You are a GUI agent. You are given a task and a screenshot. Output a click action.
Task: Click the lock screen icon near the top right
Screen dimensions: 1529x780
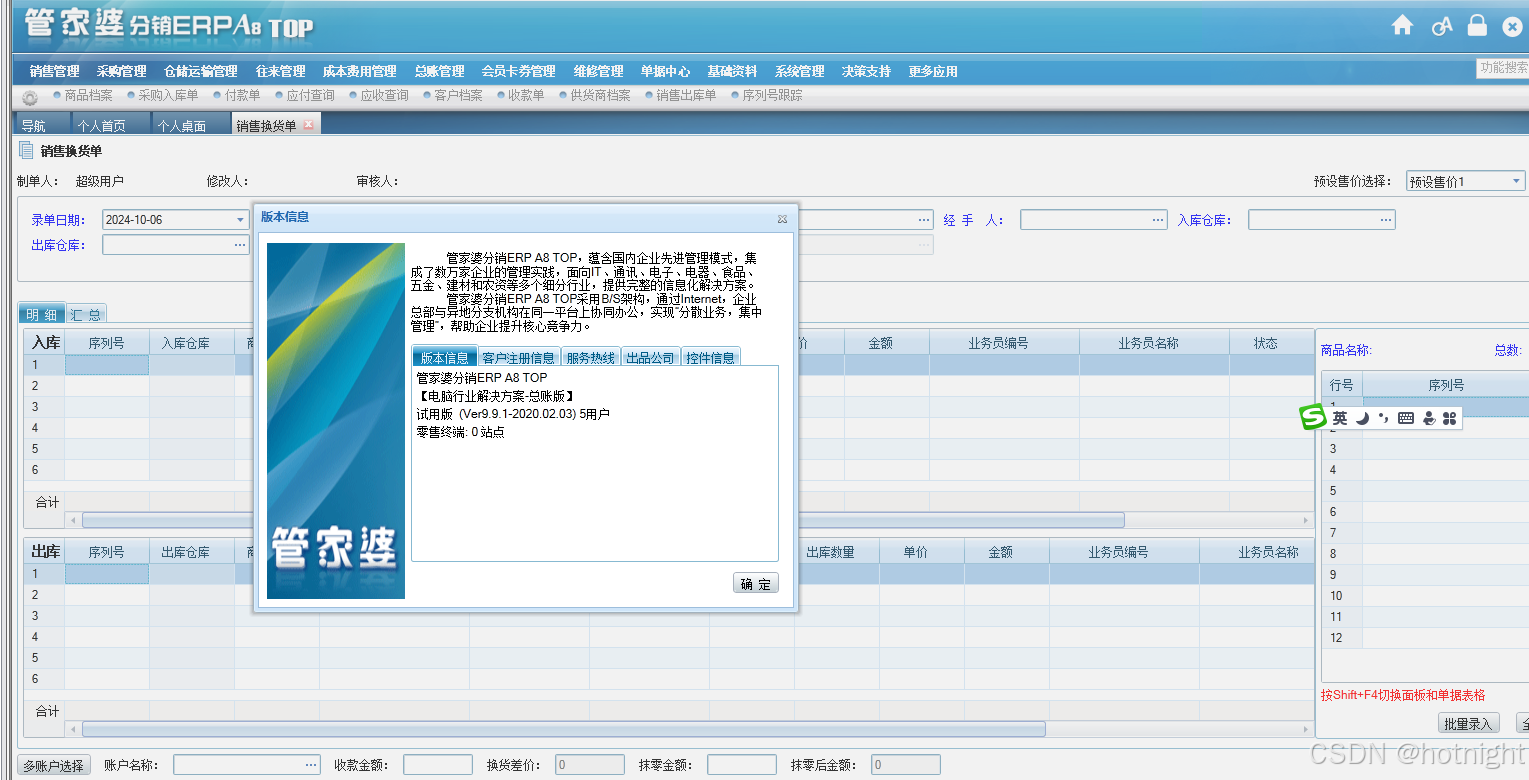[x=1476, y=25]
